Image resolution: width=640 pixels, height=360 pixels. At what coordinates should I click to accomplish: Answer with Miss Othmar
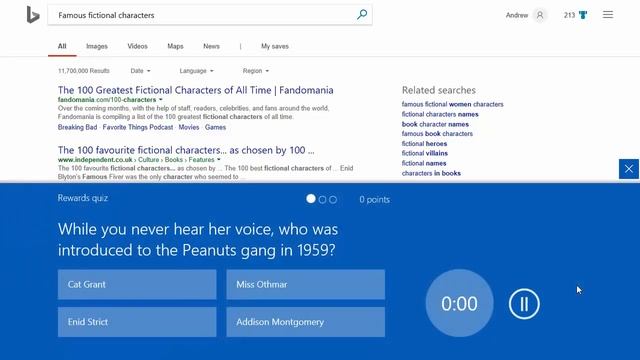[306, 284]
